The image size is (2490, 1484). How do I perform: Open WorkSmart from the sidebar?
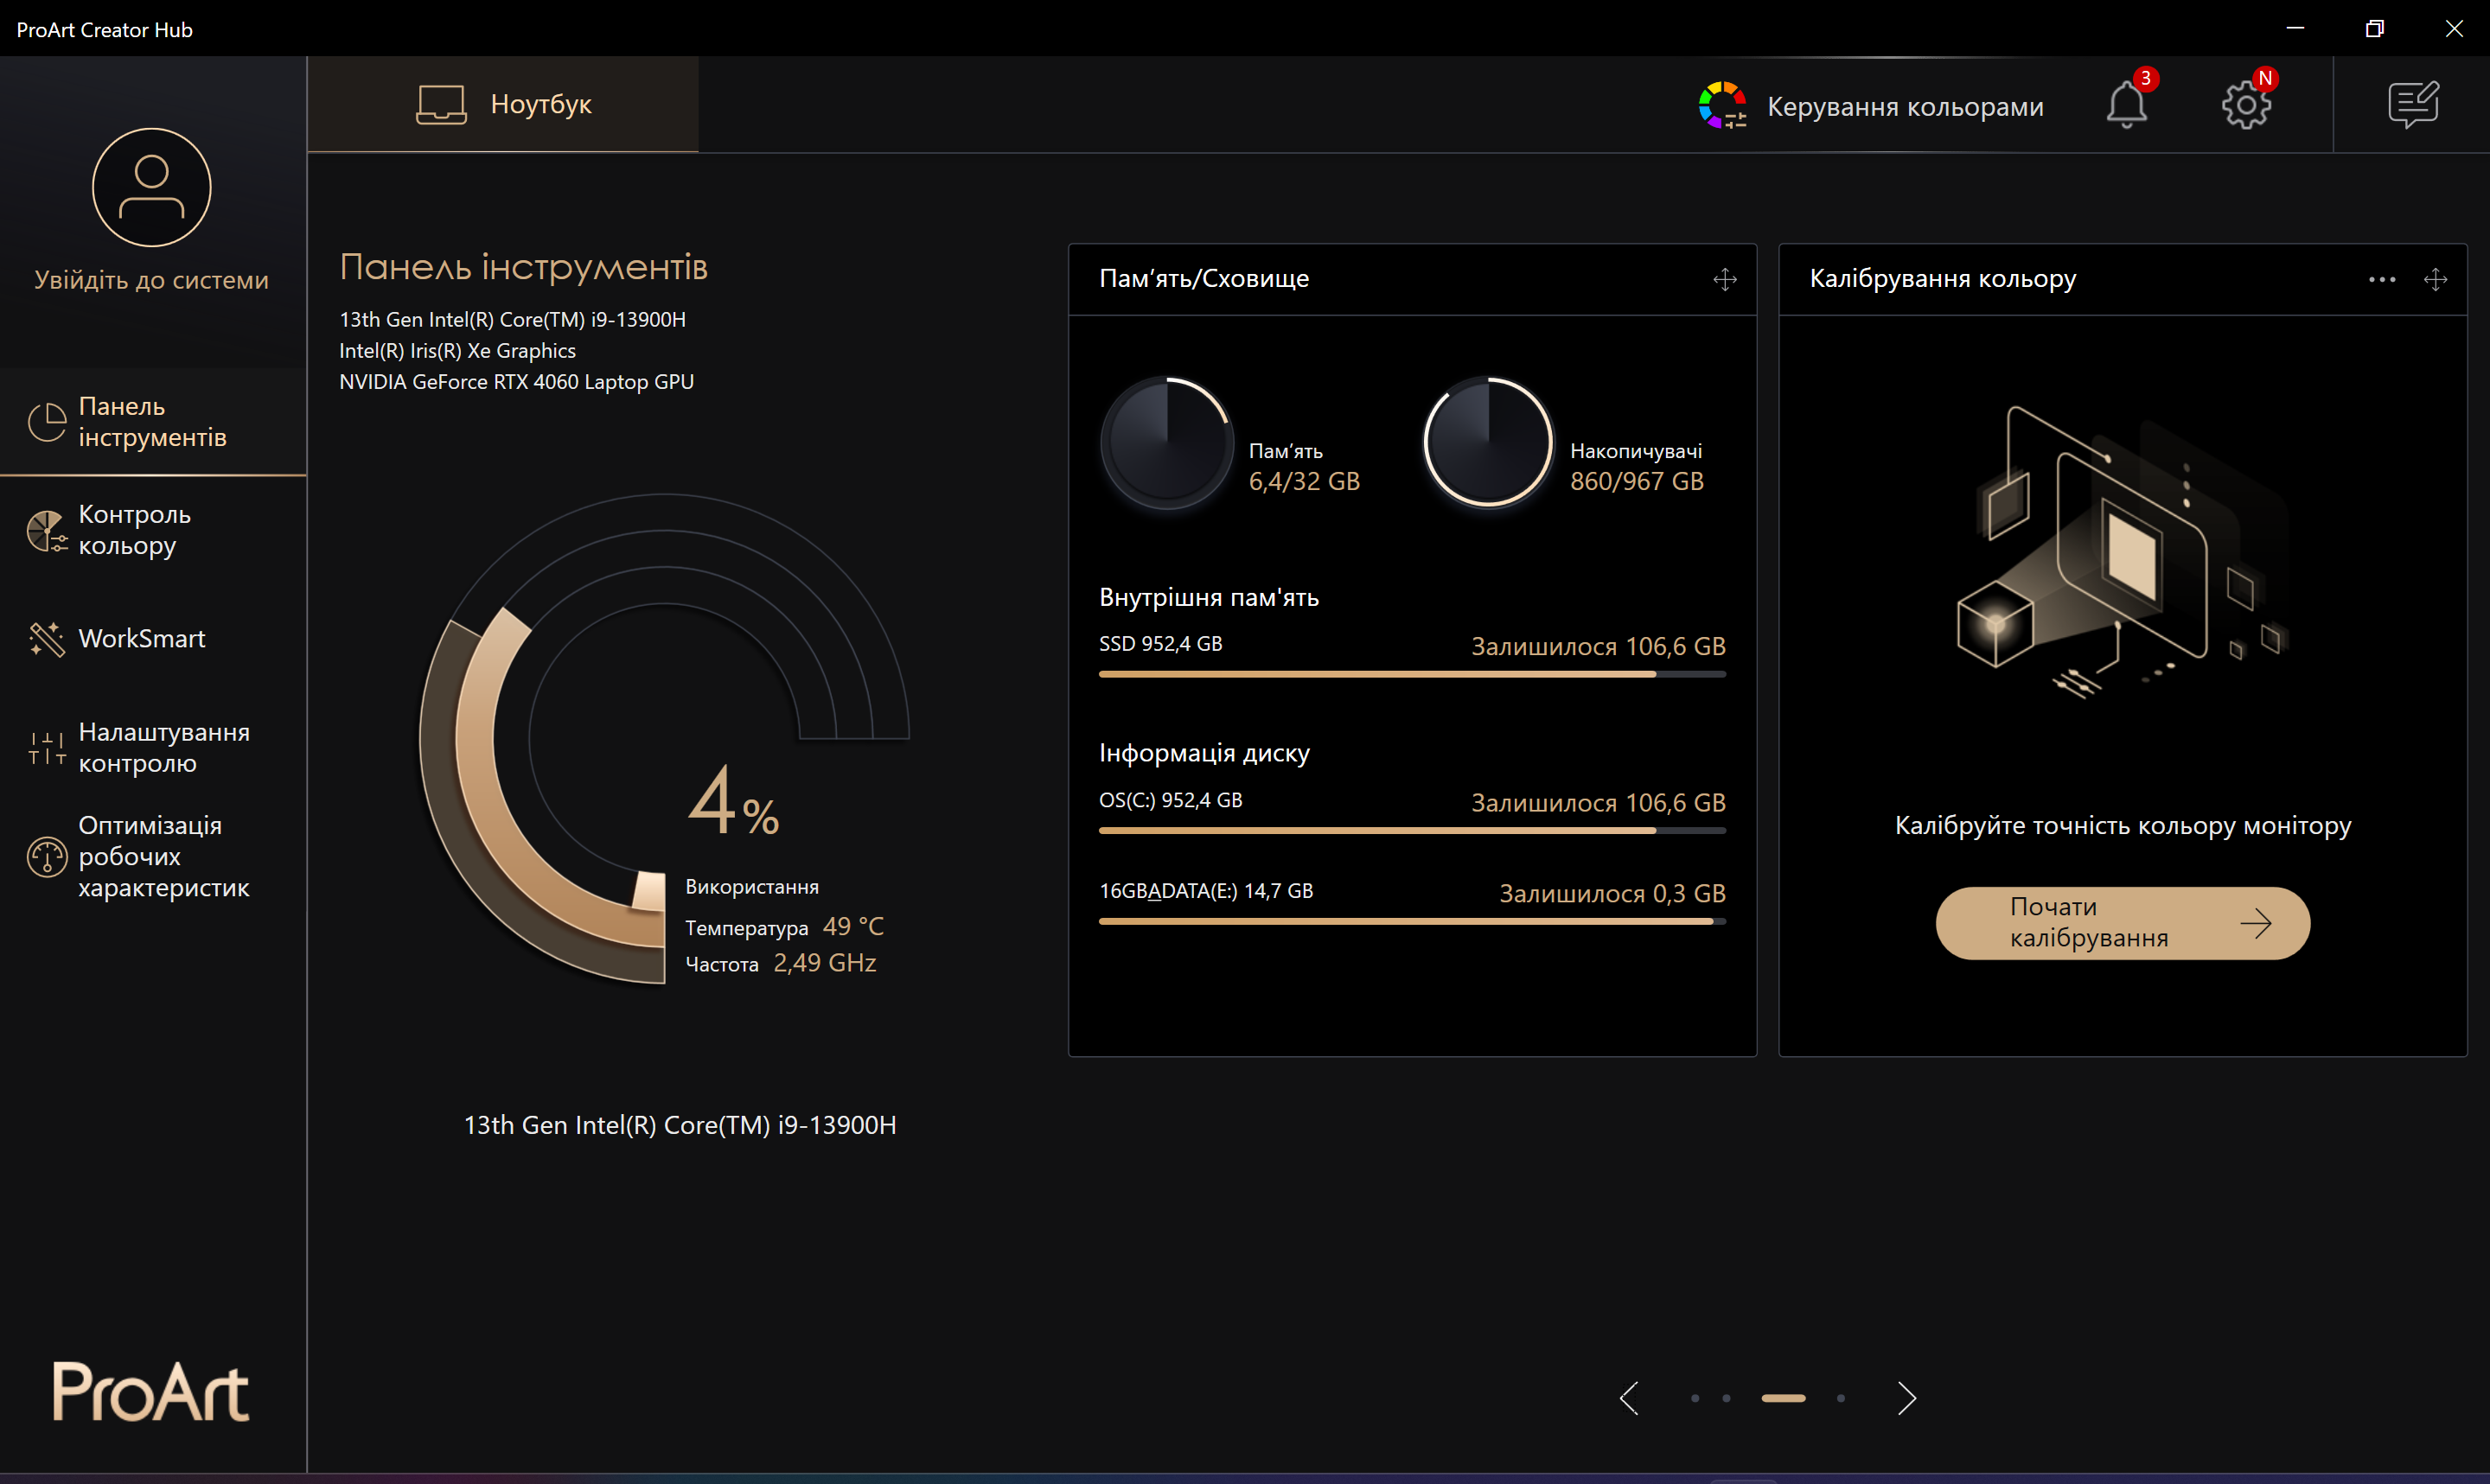(141, 638)
